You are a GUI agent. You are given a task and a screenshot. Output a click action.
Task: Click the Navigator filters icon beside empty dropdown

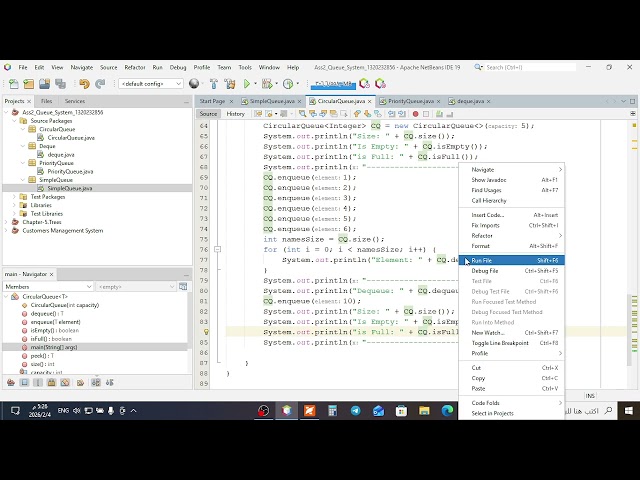(183, 287)
